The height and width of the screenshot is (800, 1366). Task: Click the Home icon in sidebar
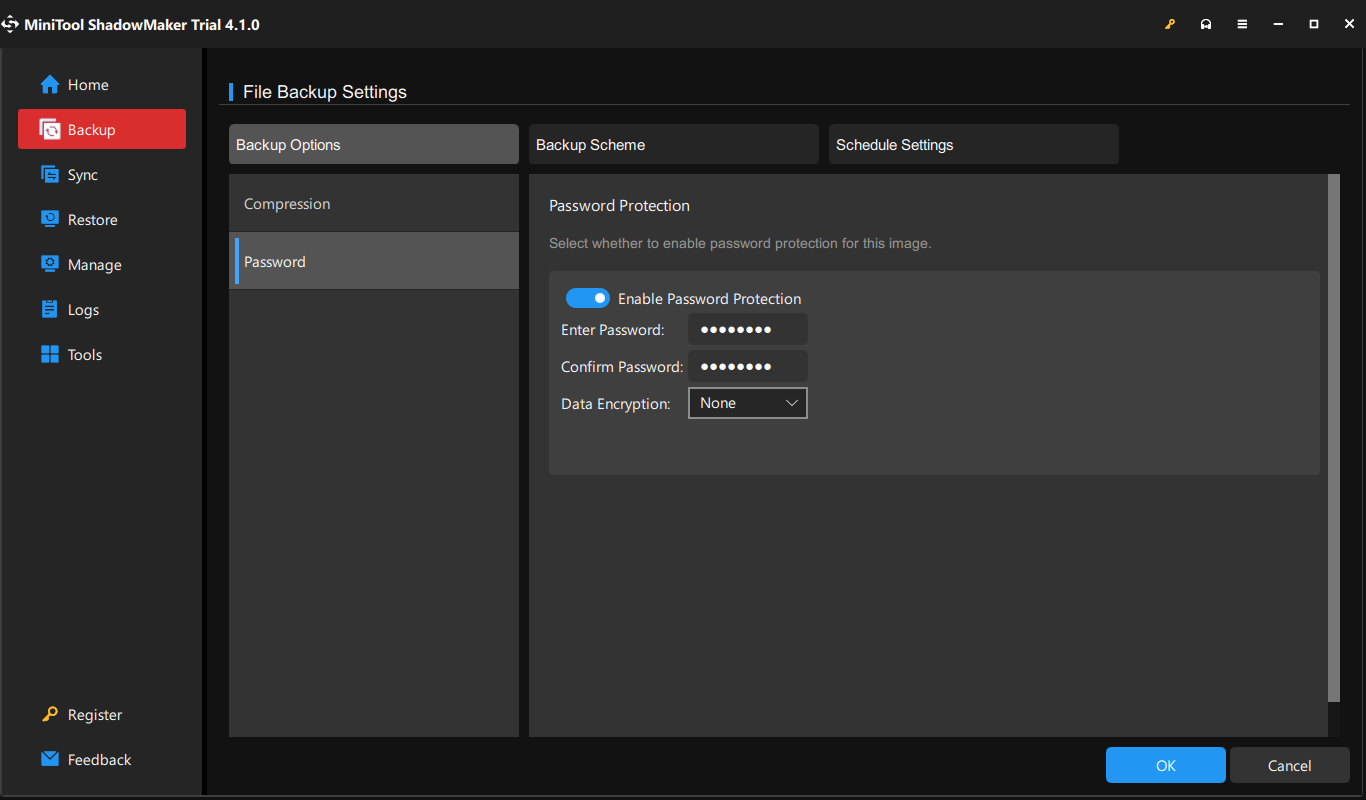pos(50,85)
